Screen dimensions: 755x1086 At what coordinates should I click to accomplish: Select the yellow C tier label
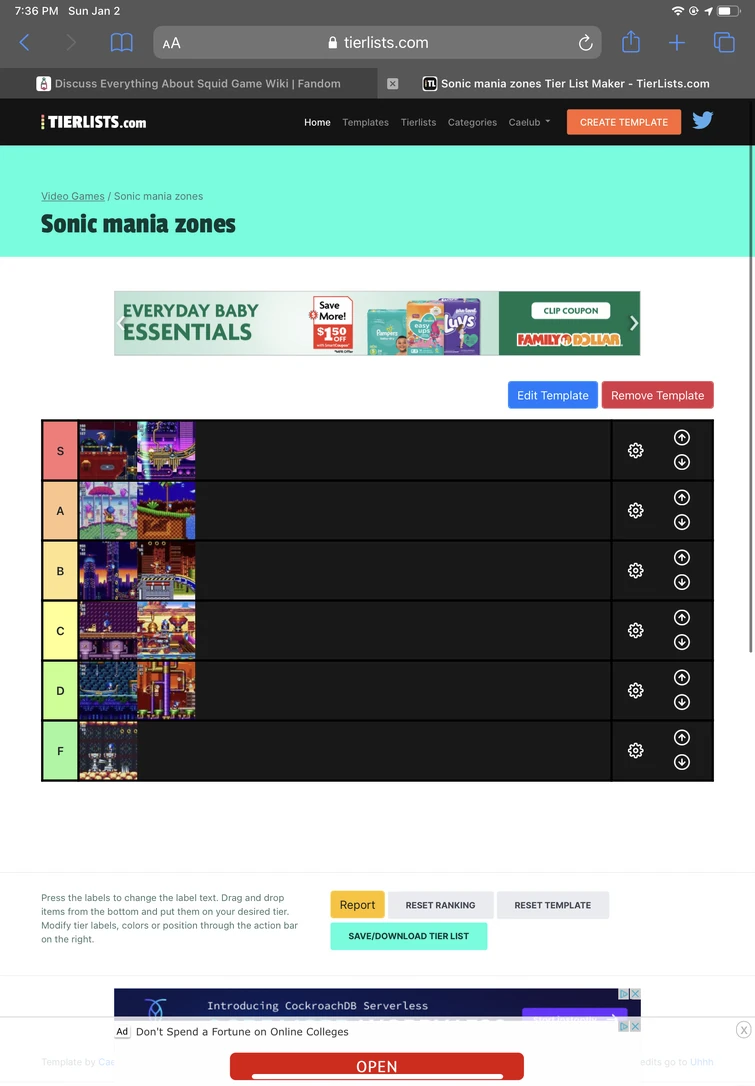point(59,630)
